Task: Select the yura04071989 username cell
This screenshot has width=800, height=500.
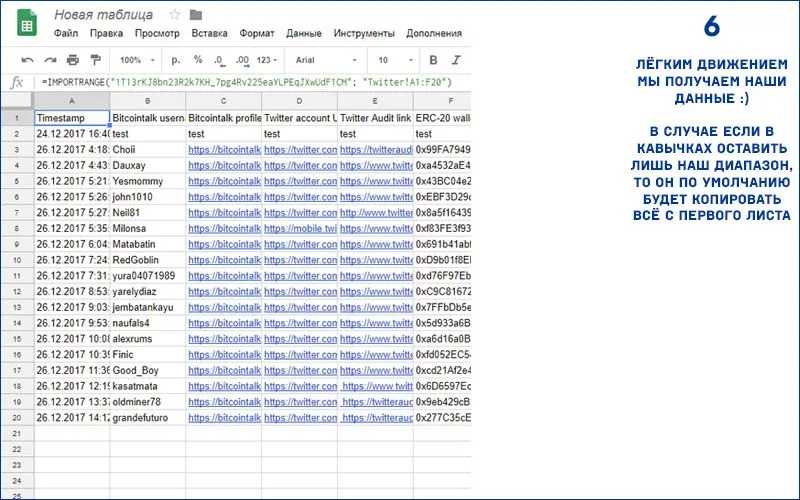Action: click(147, 276)
